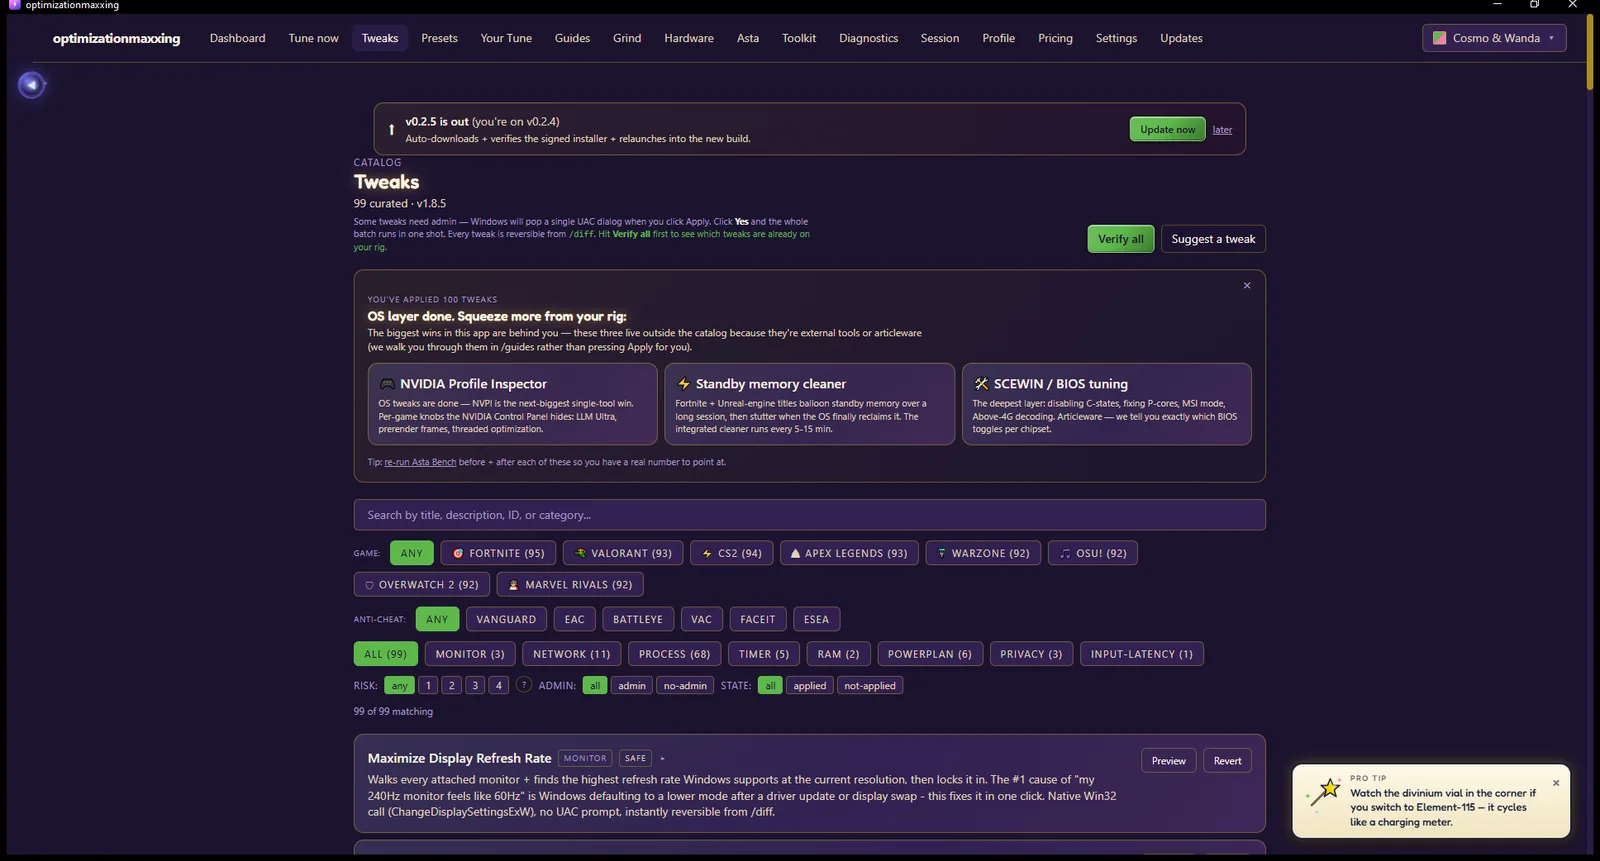Revert the Maximize Display Refresh Rate tweak
Viewport: 1600px width, 861px height.
point(1227,760)
